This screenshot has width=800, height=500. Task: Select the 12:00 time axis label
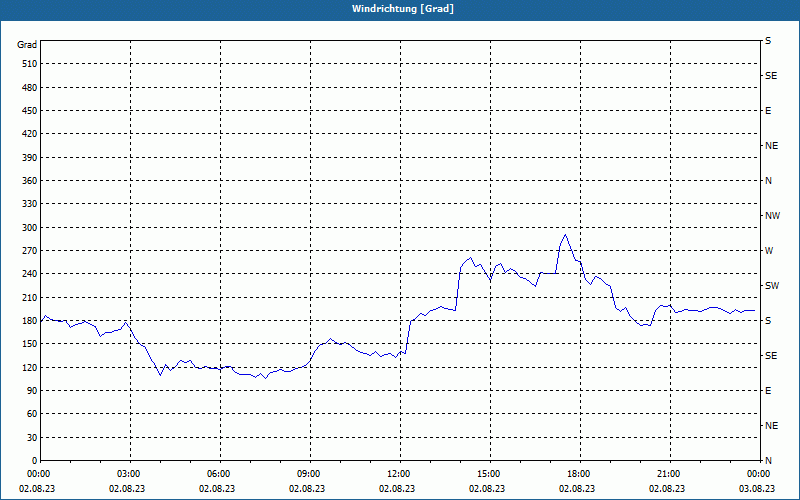click(x=399, y=474)
